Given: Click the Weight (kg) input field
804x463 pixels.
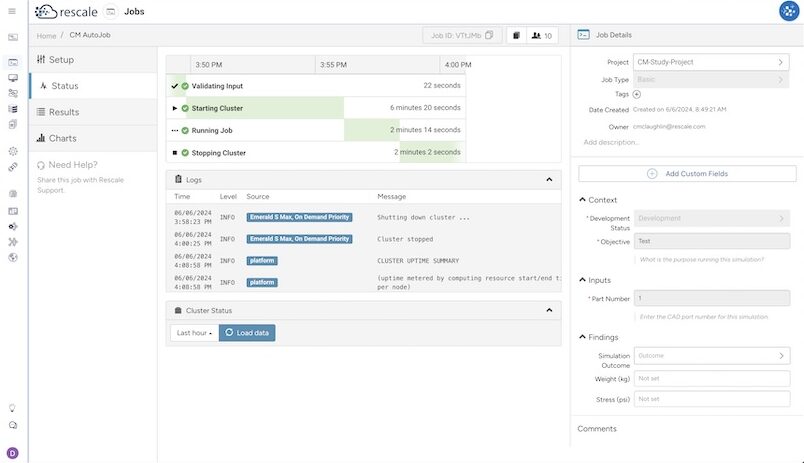Looking at the screenshot, I should pos(712,378).
